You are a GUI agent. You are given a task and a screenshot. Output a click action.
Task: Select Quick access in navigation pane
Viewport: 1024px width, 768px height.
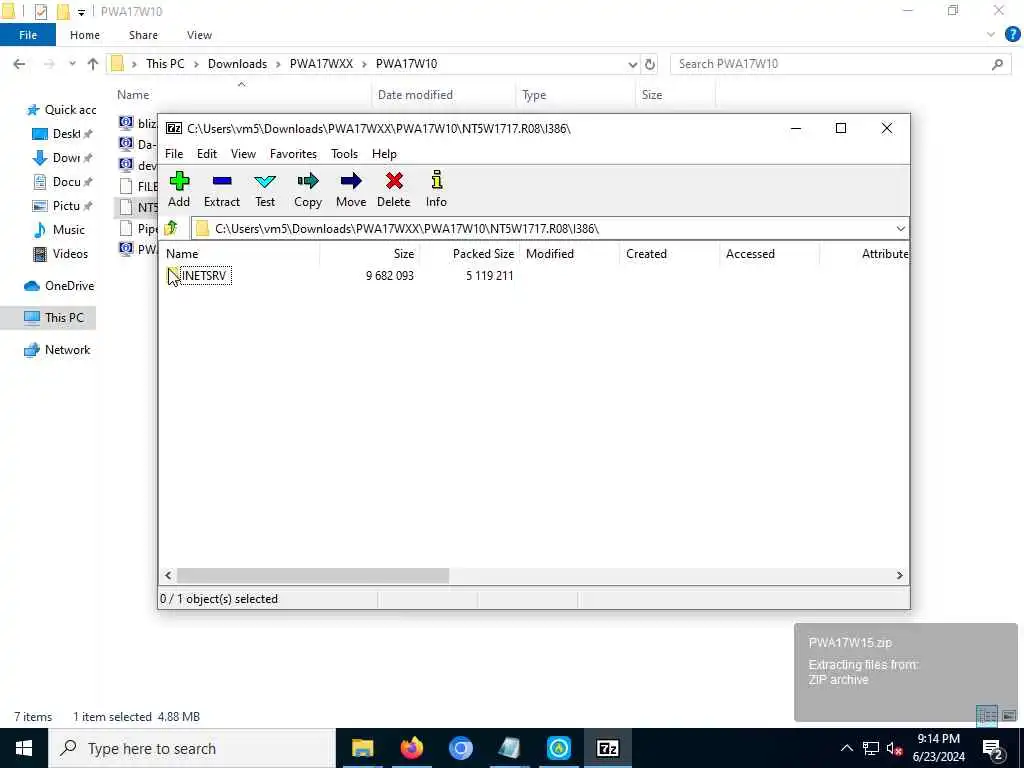[61, 110]
